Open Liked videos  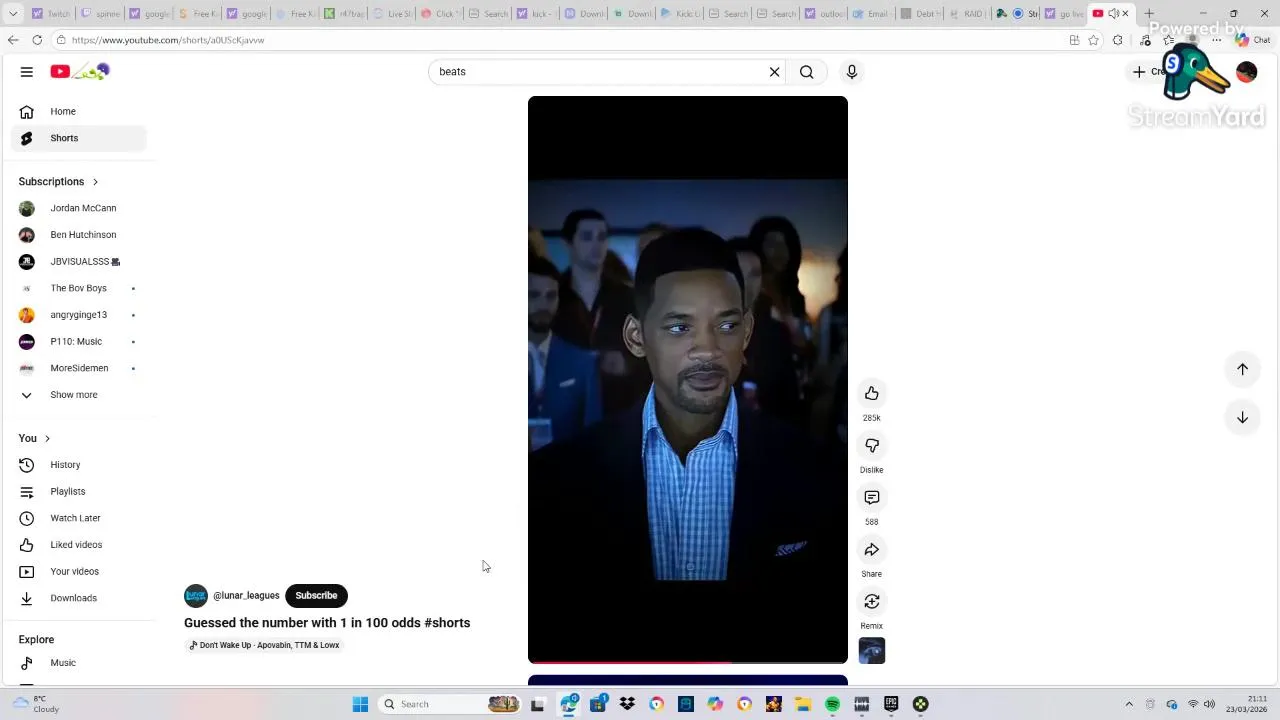pyautogui.click(x=79, y=545)
